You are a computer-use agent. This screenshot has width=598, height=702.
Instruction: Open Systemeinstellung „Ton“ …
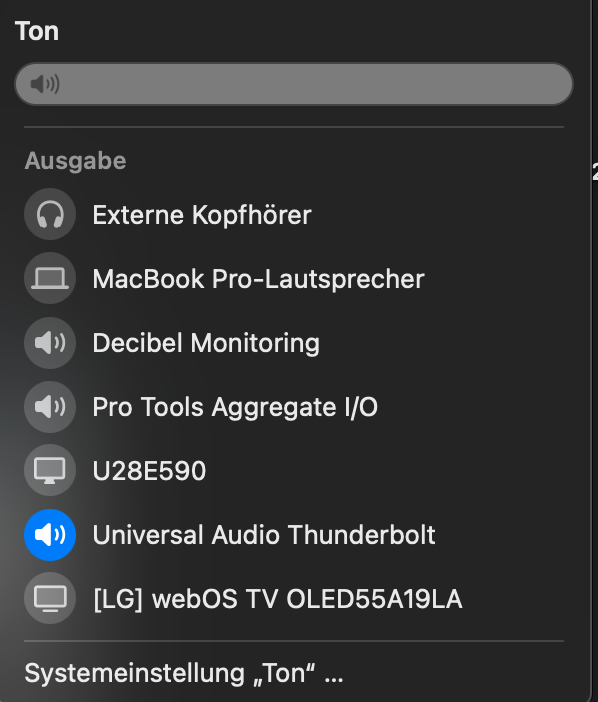[184, 673]
